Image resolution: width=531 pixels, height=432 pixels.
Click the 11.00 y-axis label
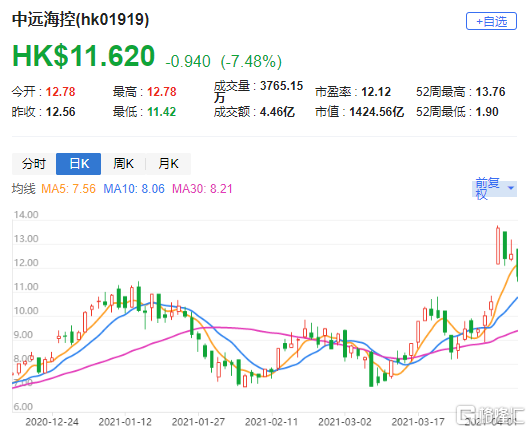coord(26,287)
